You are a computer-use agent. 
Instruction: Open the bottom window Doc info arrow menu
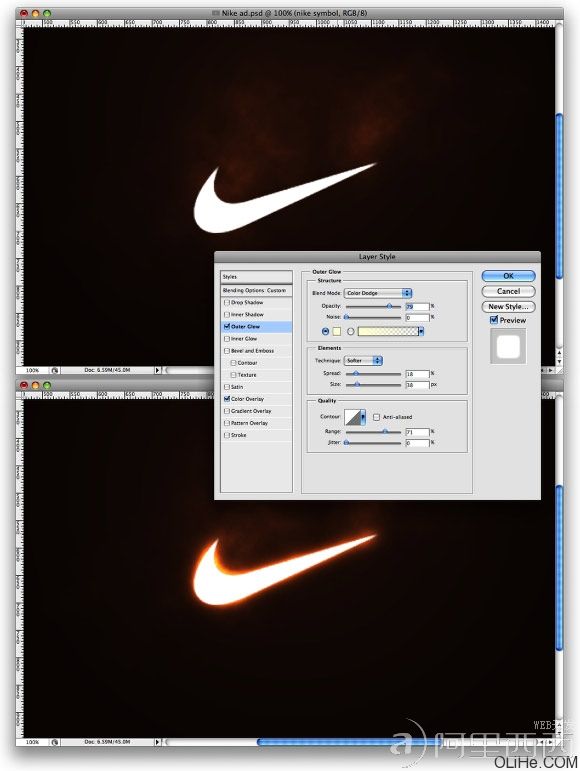[x=157, y=741]
